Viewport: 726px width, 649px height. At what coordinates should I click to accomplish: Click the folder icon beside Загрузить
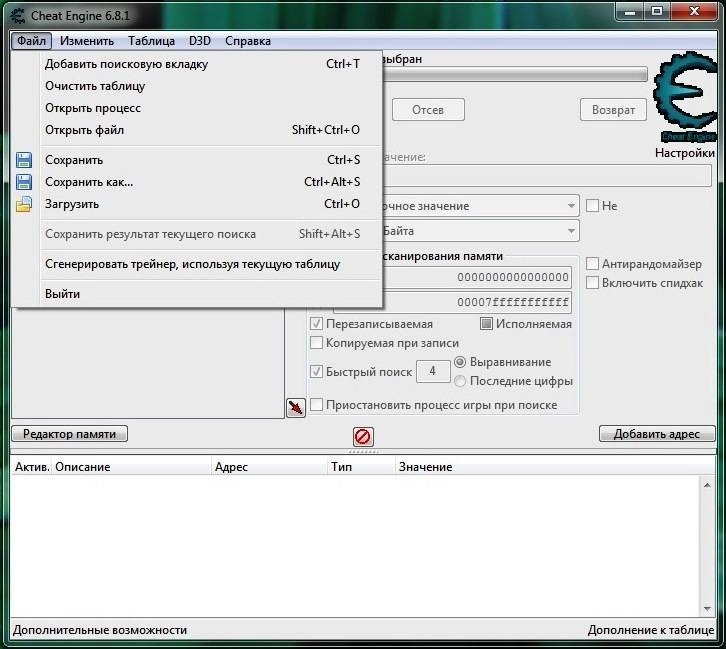[24, 204]
